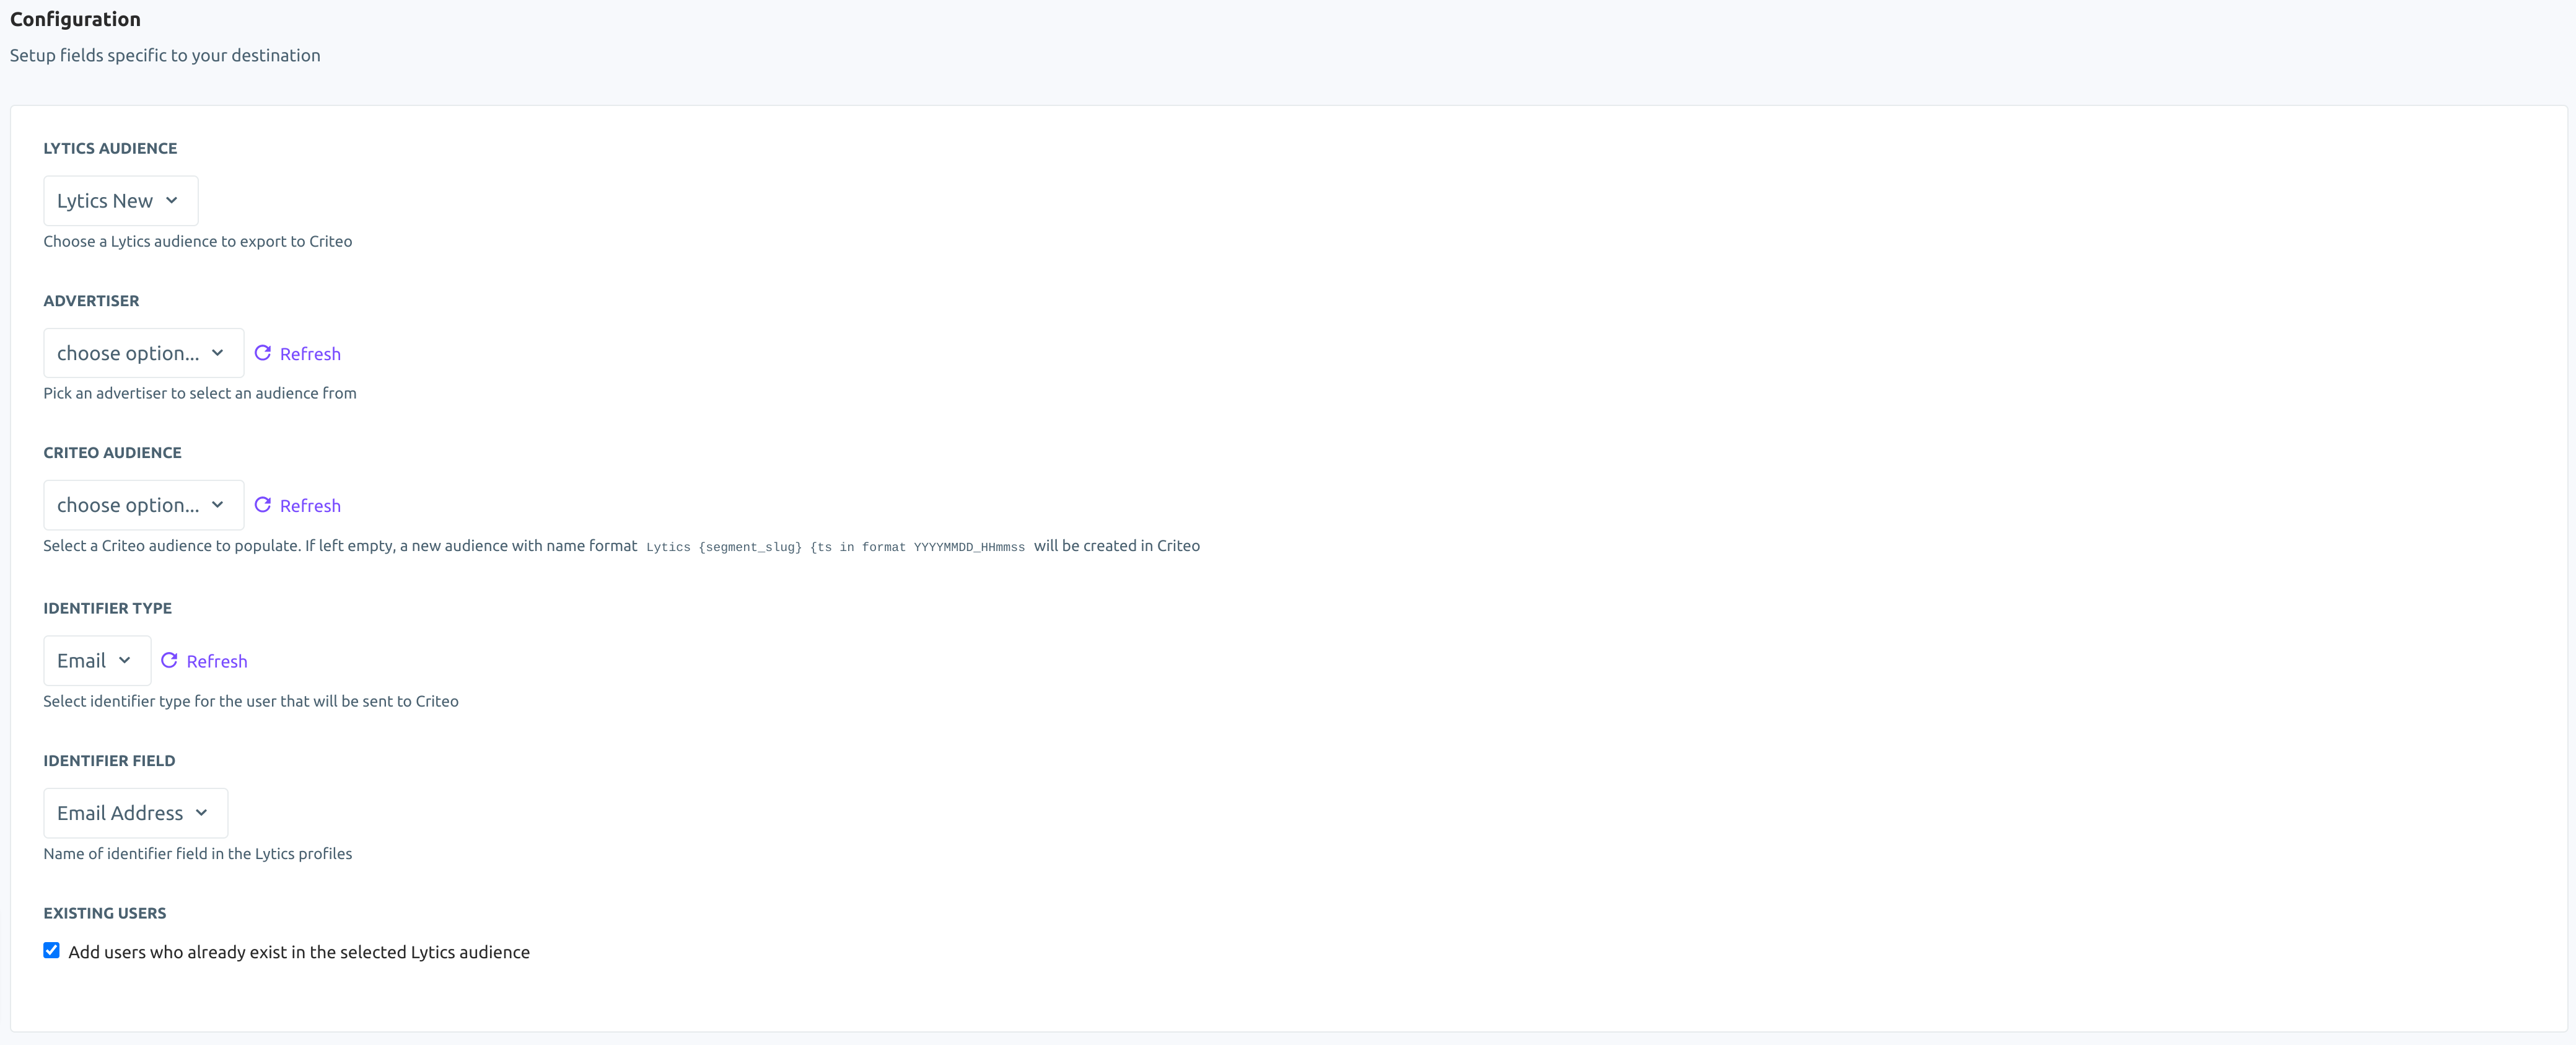This screenshot has height=1045, width=2576.
Task: Click the refresh icon next to Criteo Audience
Action: 263,505
